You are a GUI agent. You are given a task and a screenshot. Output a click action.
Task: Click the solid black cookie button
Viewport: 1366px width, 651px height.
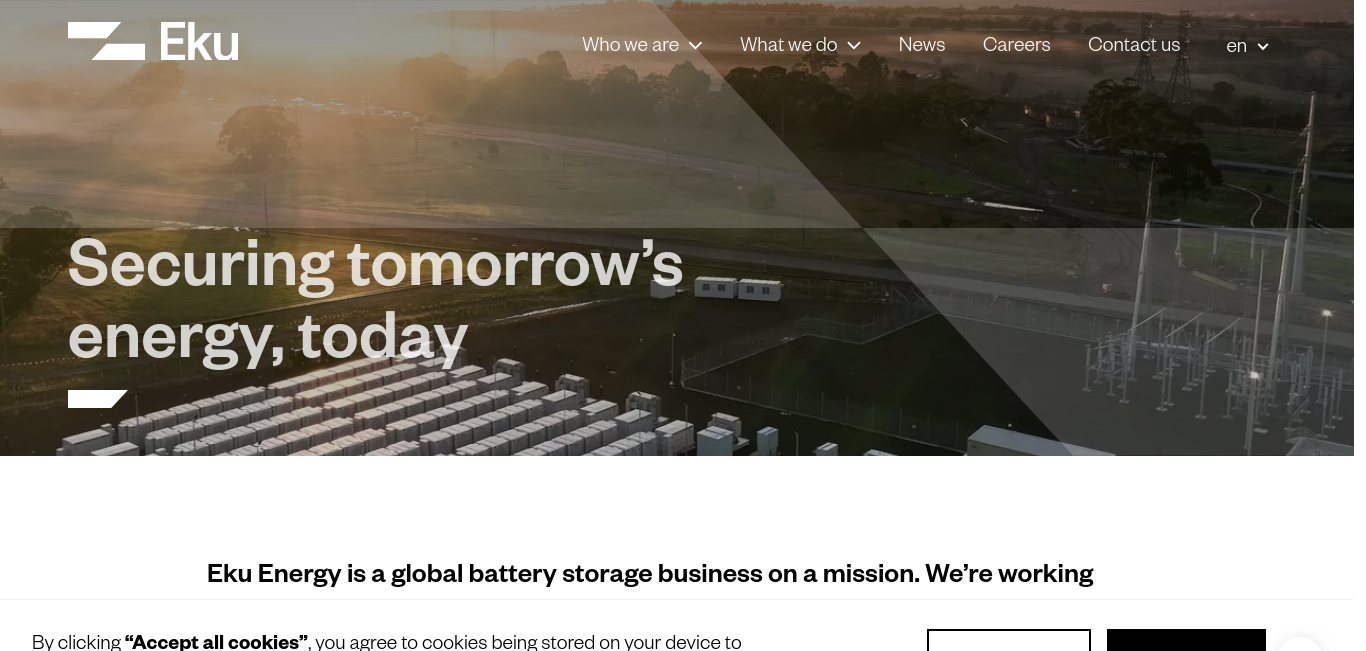[x=1186, y=640]
